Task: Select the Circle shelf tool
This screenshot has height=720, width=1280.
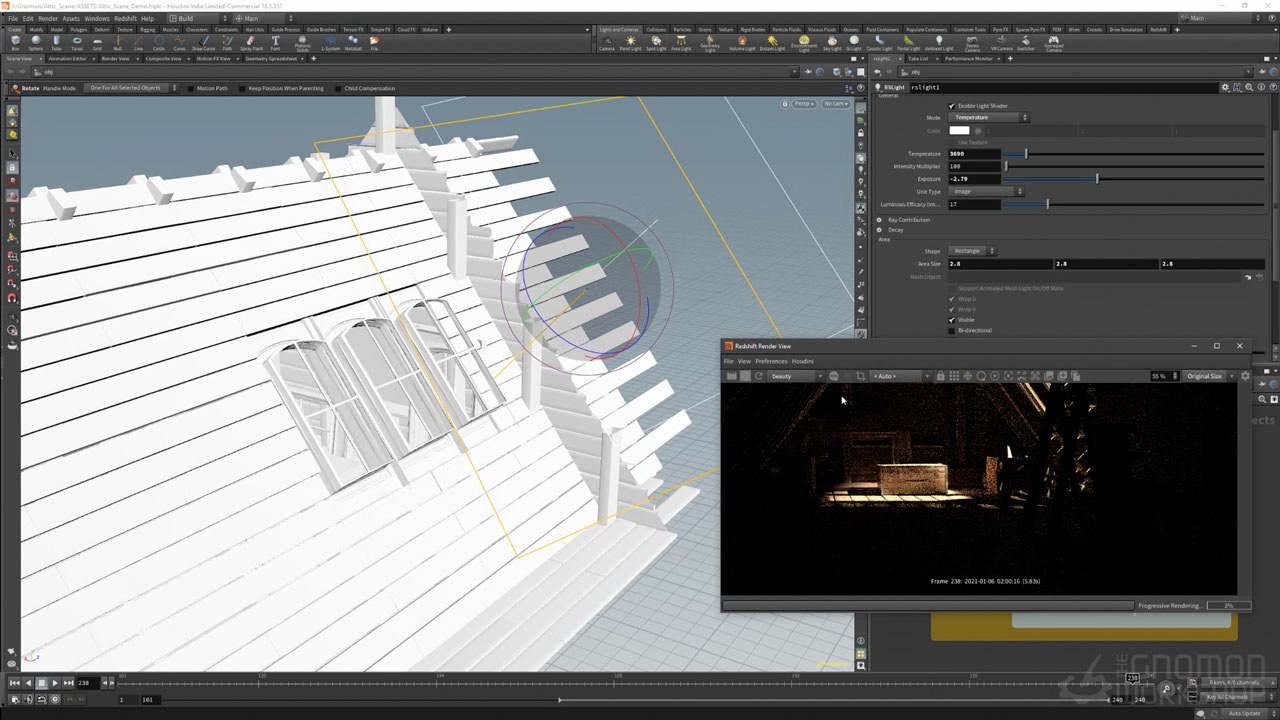Action: coord(159,43)
